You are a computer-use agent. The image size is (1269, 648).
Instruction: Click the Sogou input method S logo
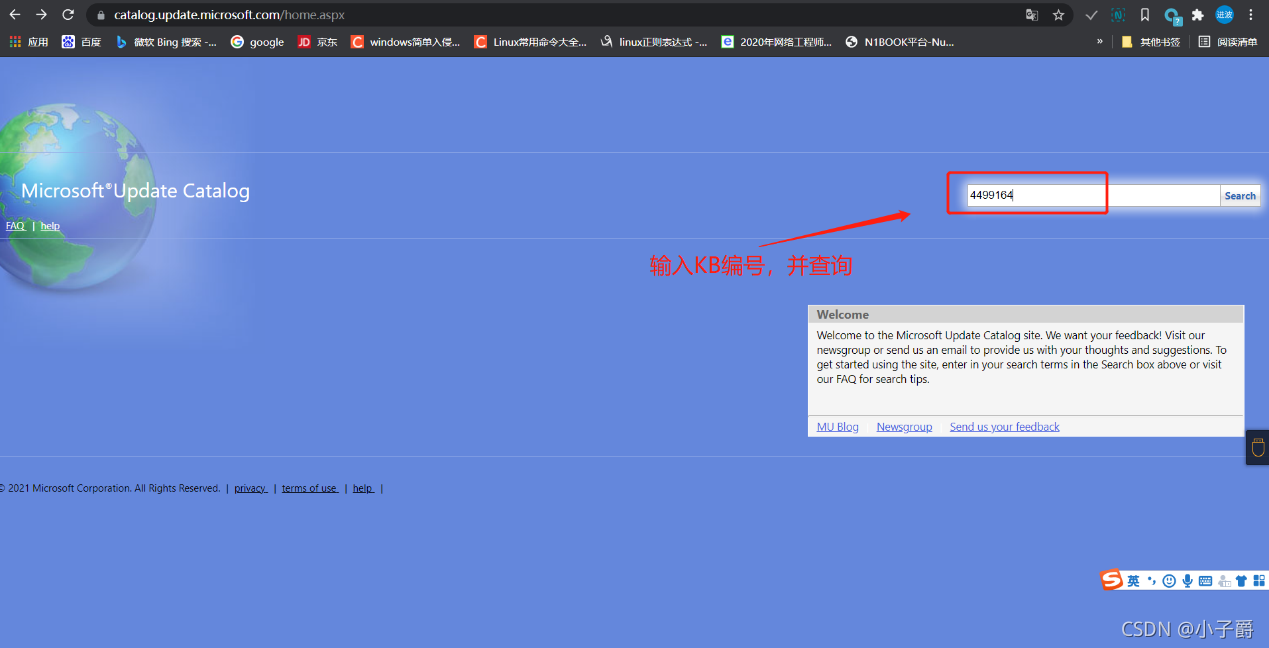(x=1111, y=580)
